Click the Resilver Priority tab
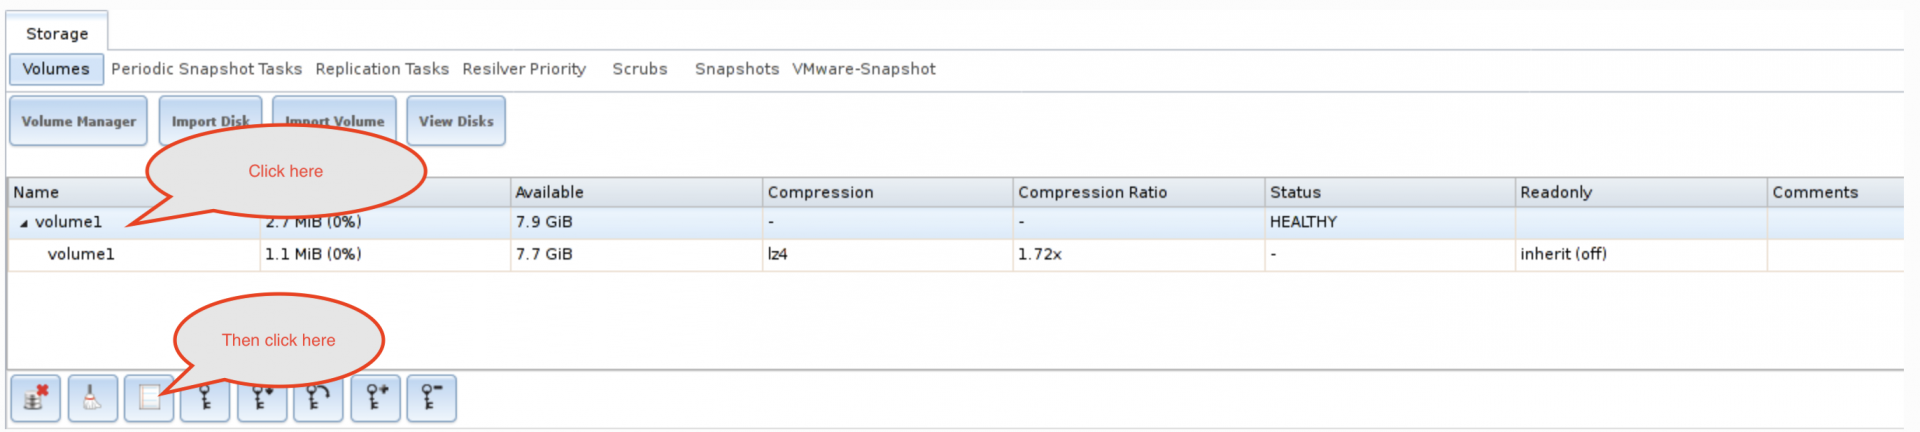This screenshot has height=432, width=1920. tap(524, 69)
